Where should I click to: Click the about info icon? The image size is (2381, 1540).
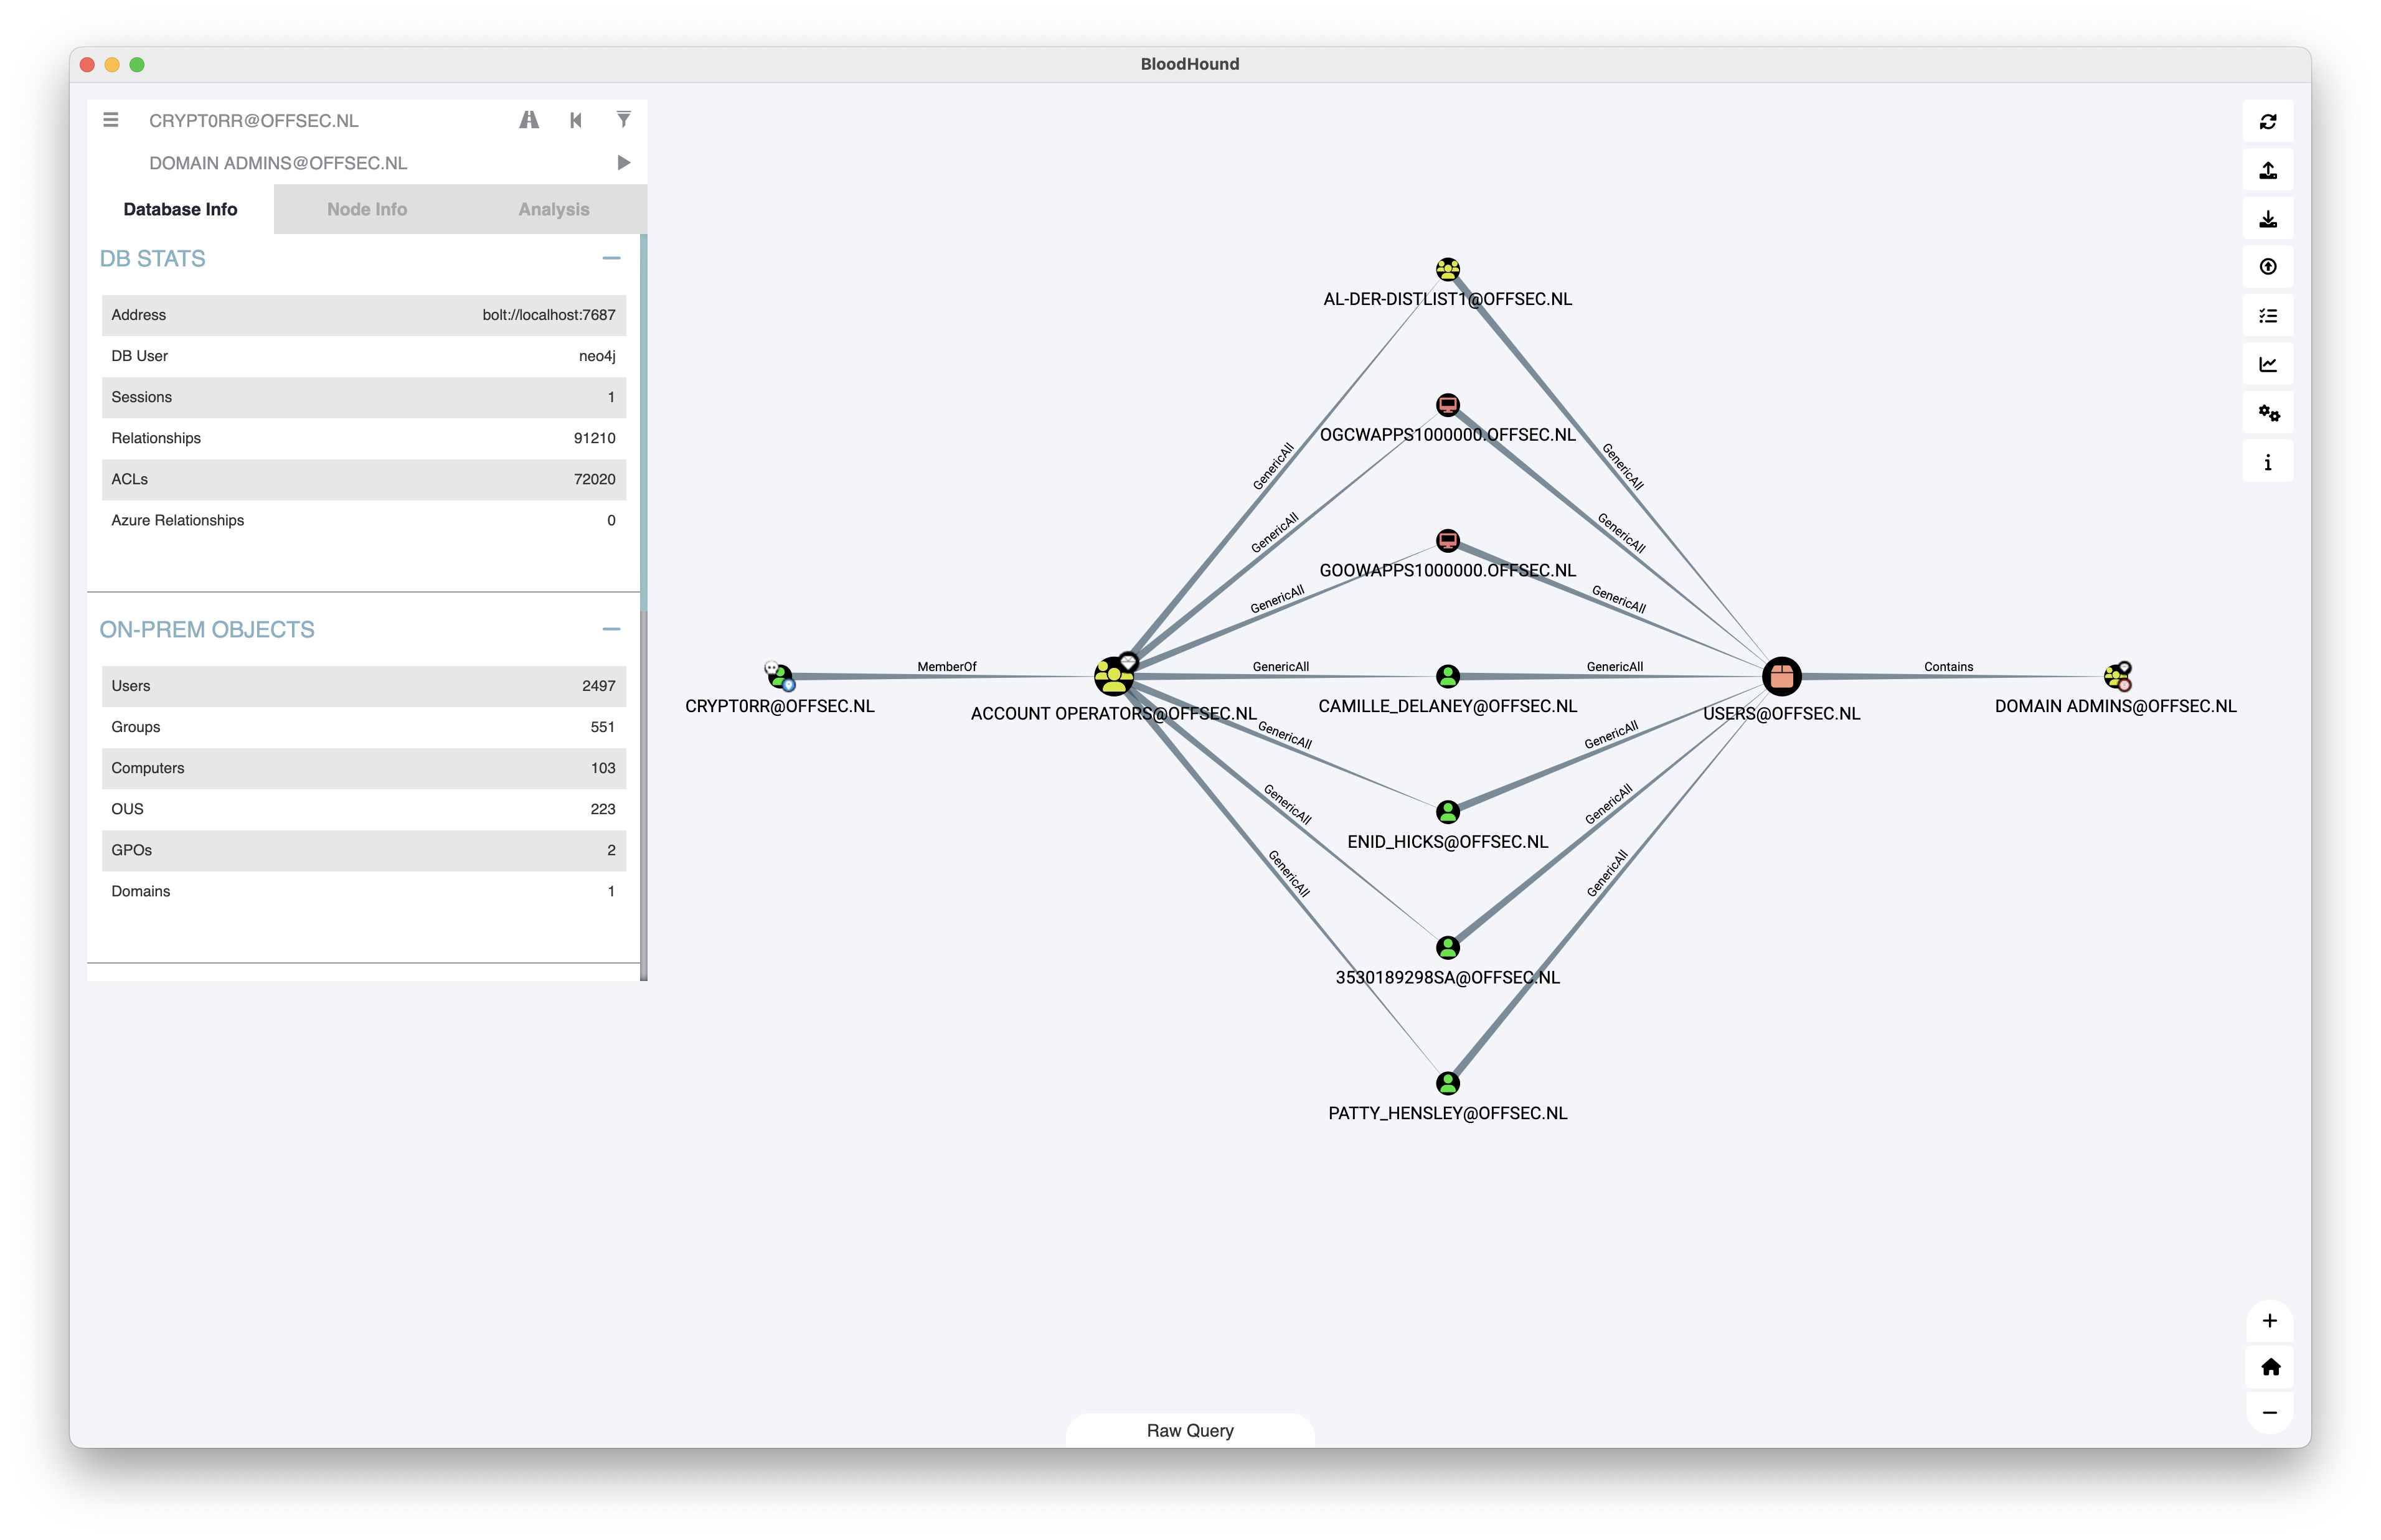[2267, 462]
